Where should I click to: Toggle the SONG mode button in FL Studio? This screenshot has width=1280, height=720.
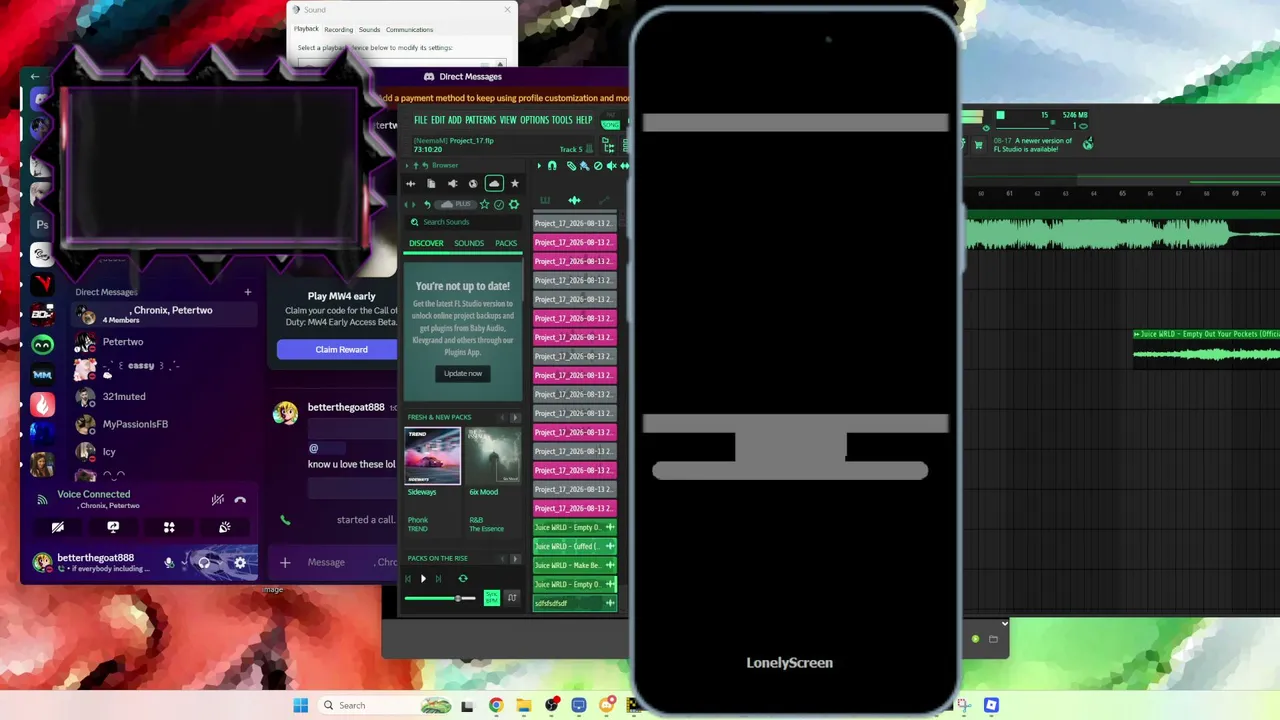(x=610, y=124)
